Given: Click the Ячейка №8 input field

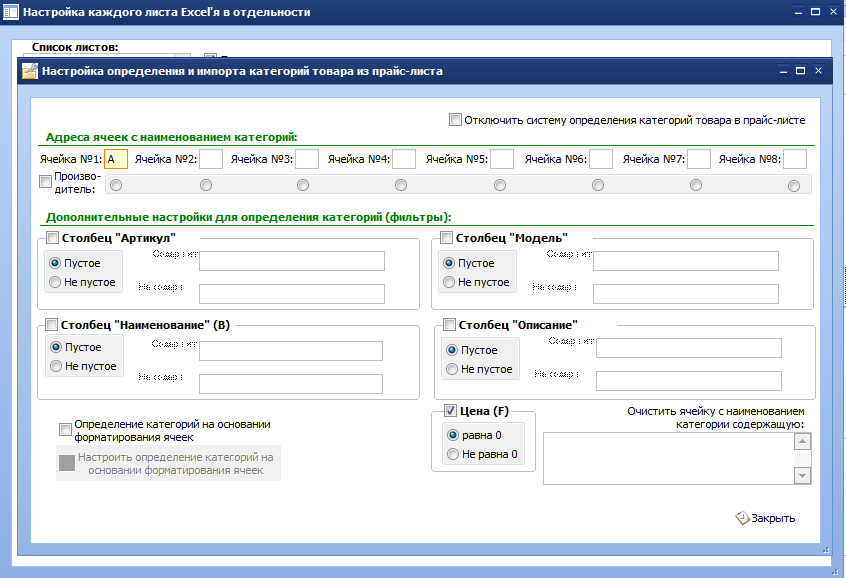Looking at the screenshot, I should click(x=795, y=159).
